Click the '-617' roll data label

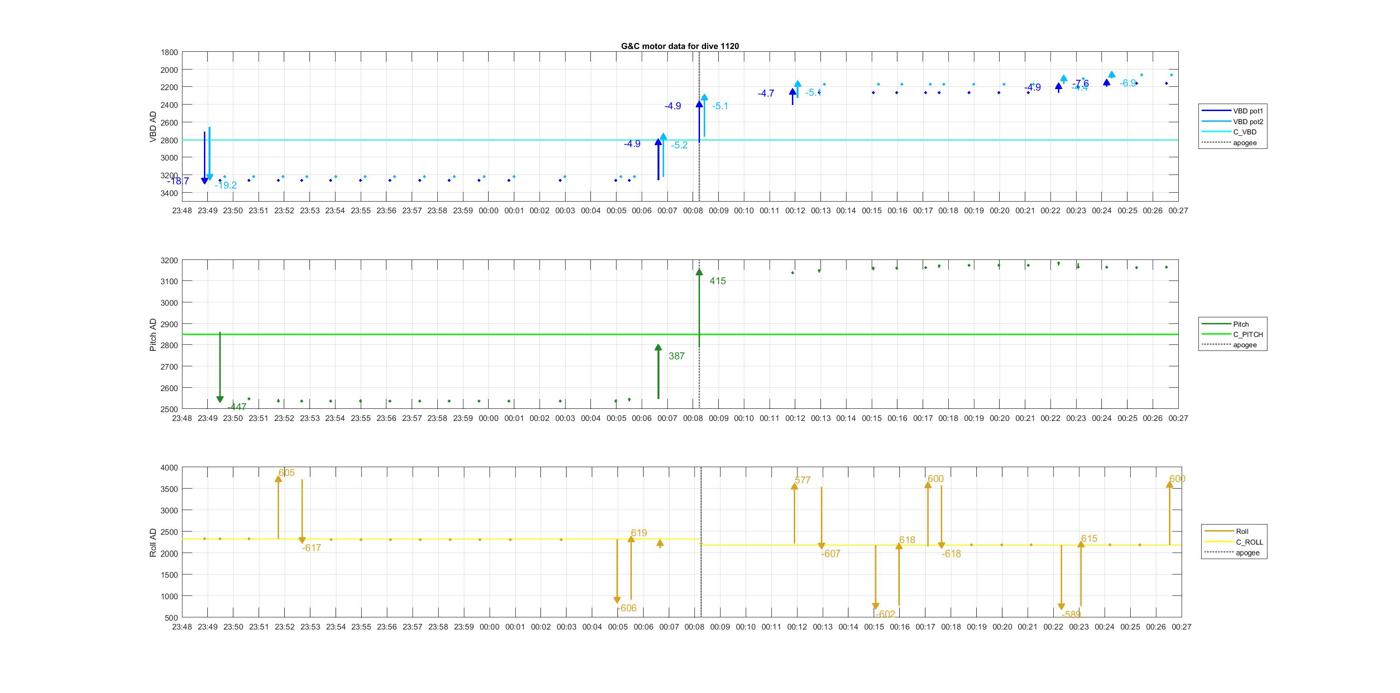click(312, 548)
